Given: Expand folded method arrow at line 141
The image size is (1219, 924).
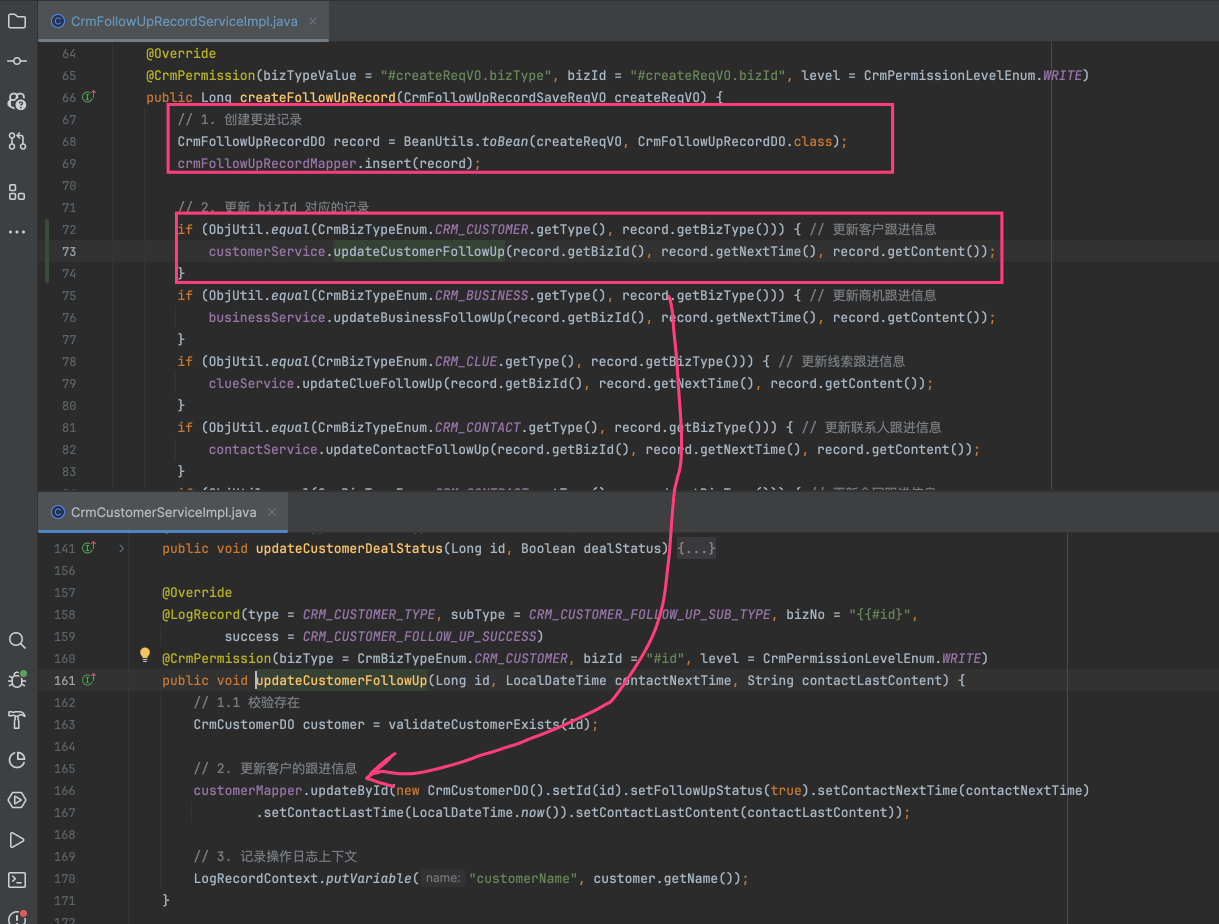Looking at the screenshot, I should [x=122, y=548].
